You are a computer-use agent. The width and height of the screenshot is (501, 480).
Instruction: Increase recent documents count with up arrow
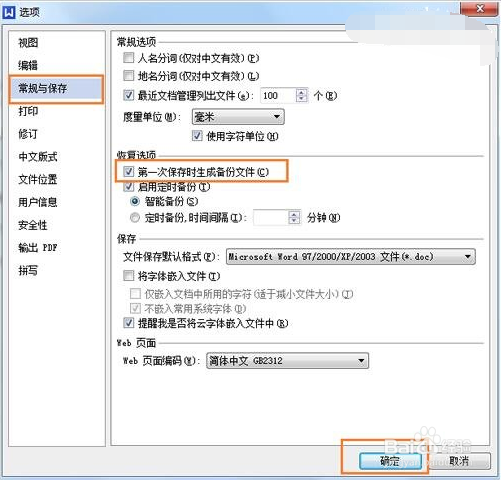(x=301, y=92)
